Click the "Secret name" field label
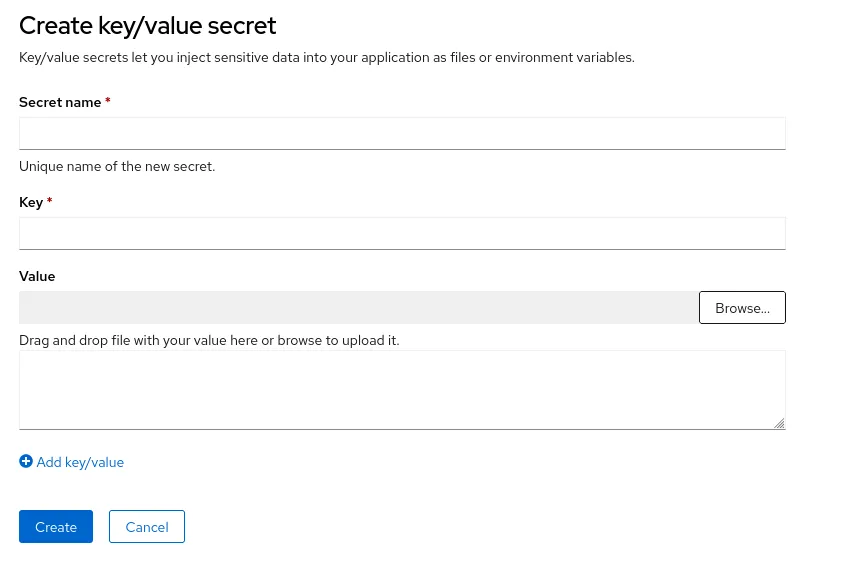Image resolution: width=844 pixels, height=574 pixels. coord(60,102)
